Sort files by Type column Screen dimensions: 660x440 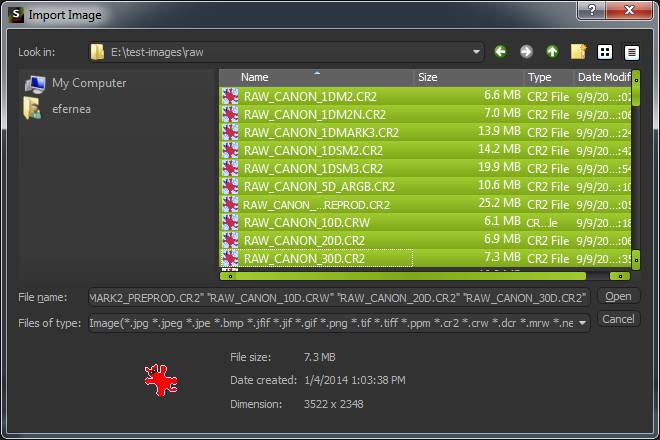tap(548, 77)
